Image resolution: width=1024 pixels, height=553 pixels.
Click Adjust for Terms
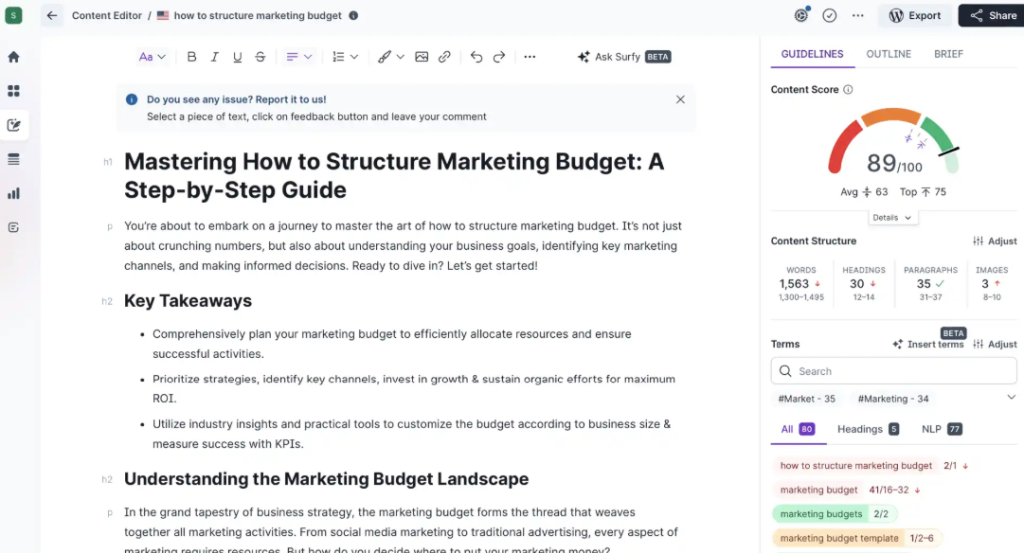tap(995, 344)
